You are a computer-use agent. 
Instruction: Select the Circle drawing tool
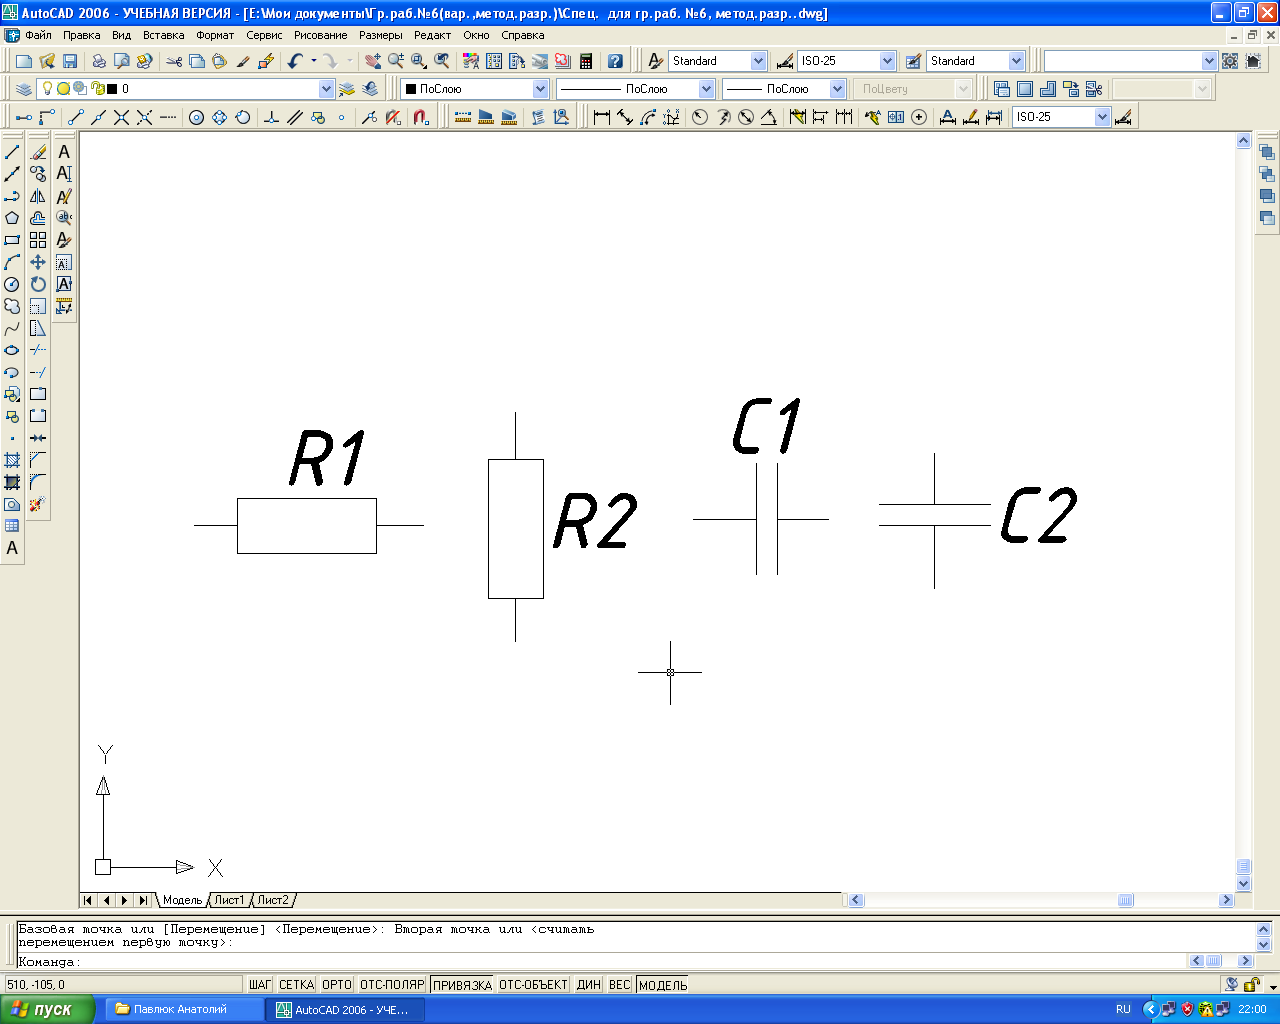coord(12,284)
